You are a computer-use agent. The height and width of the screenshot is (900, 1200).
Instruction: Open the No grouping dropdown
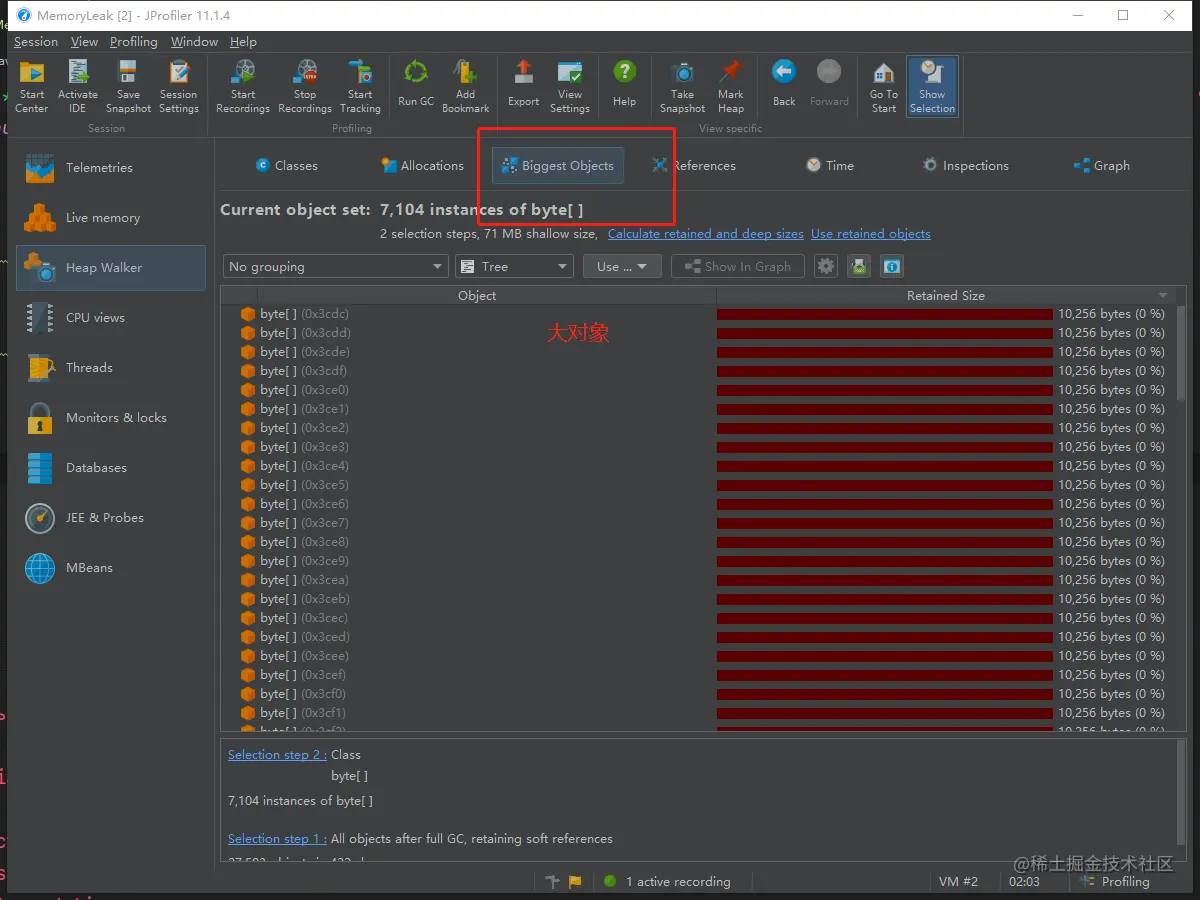click(335, 267)
